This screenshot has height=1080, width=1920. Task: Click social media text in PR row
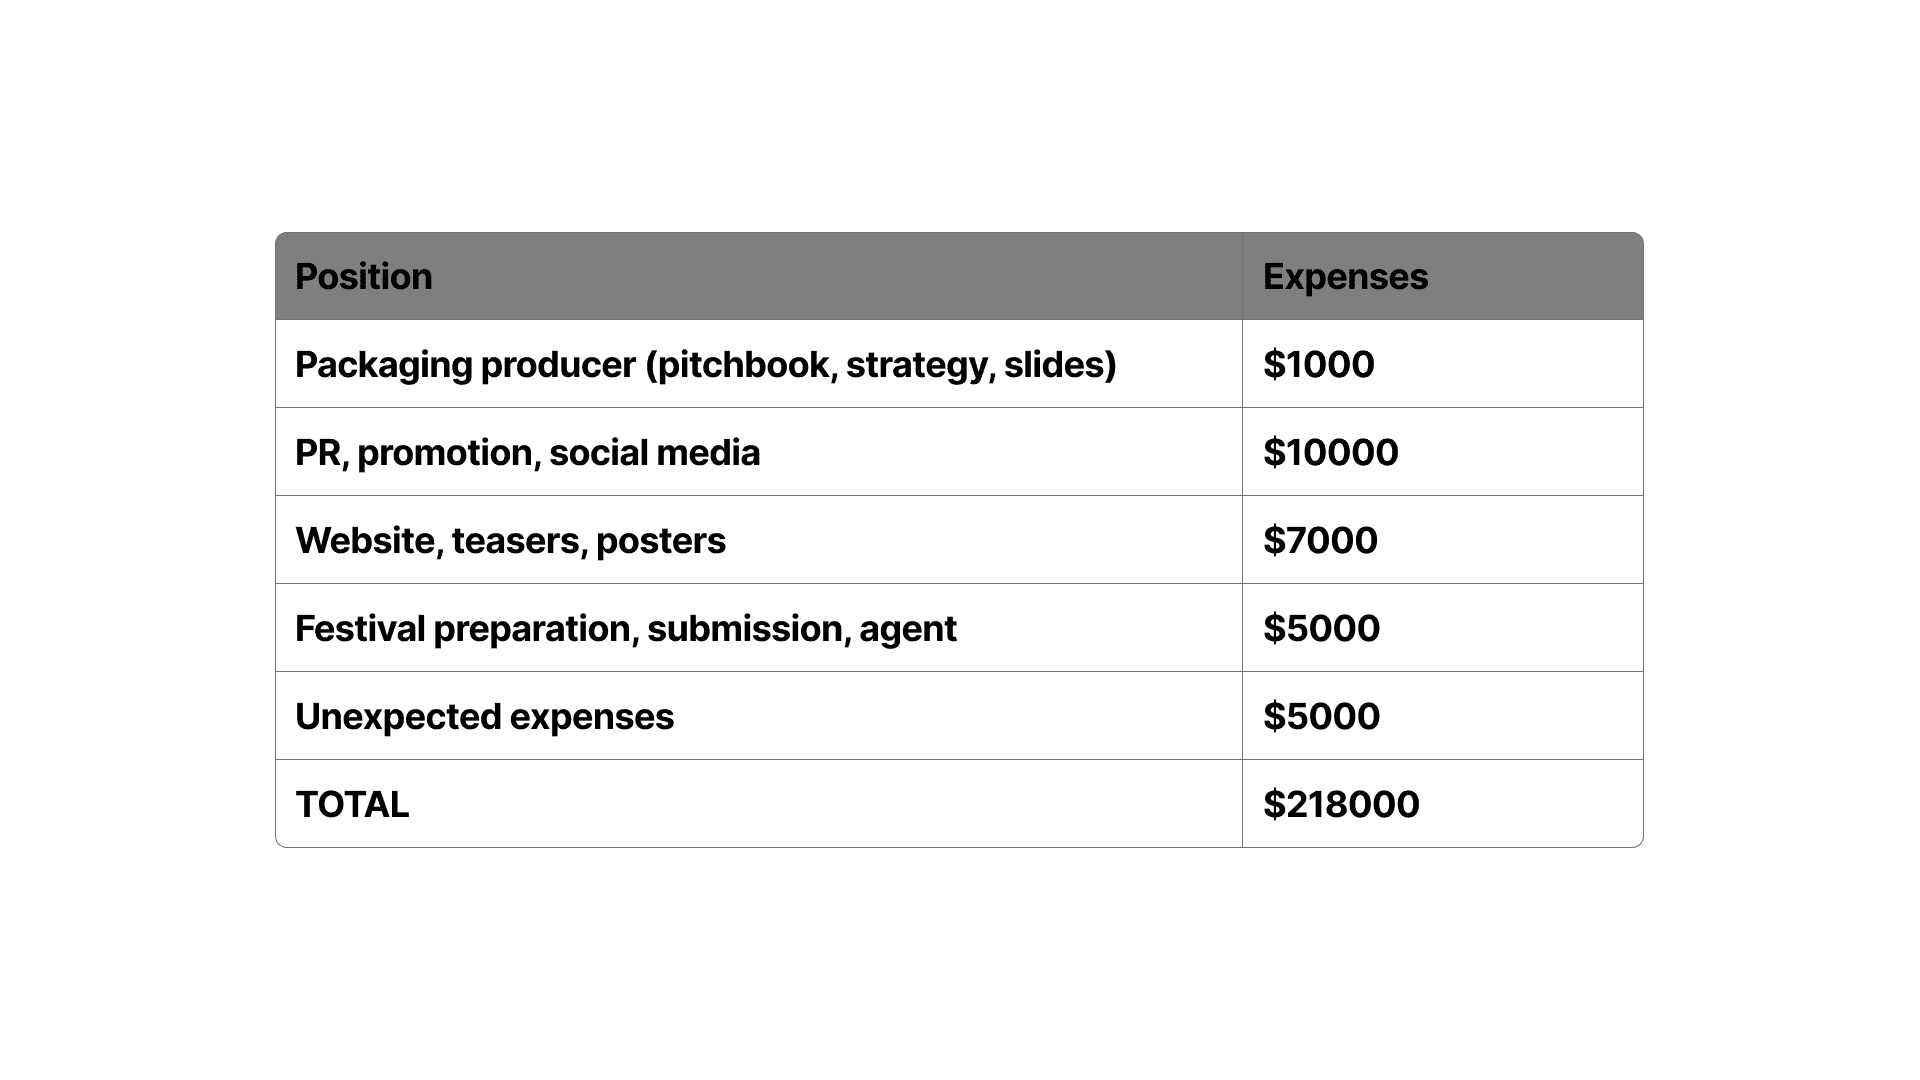(654, 453)
